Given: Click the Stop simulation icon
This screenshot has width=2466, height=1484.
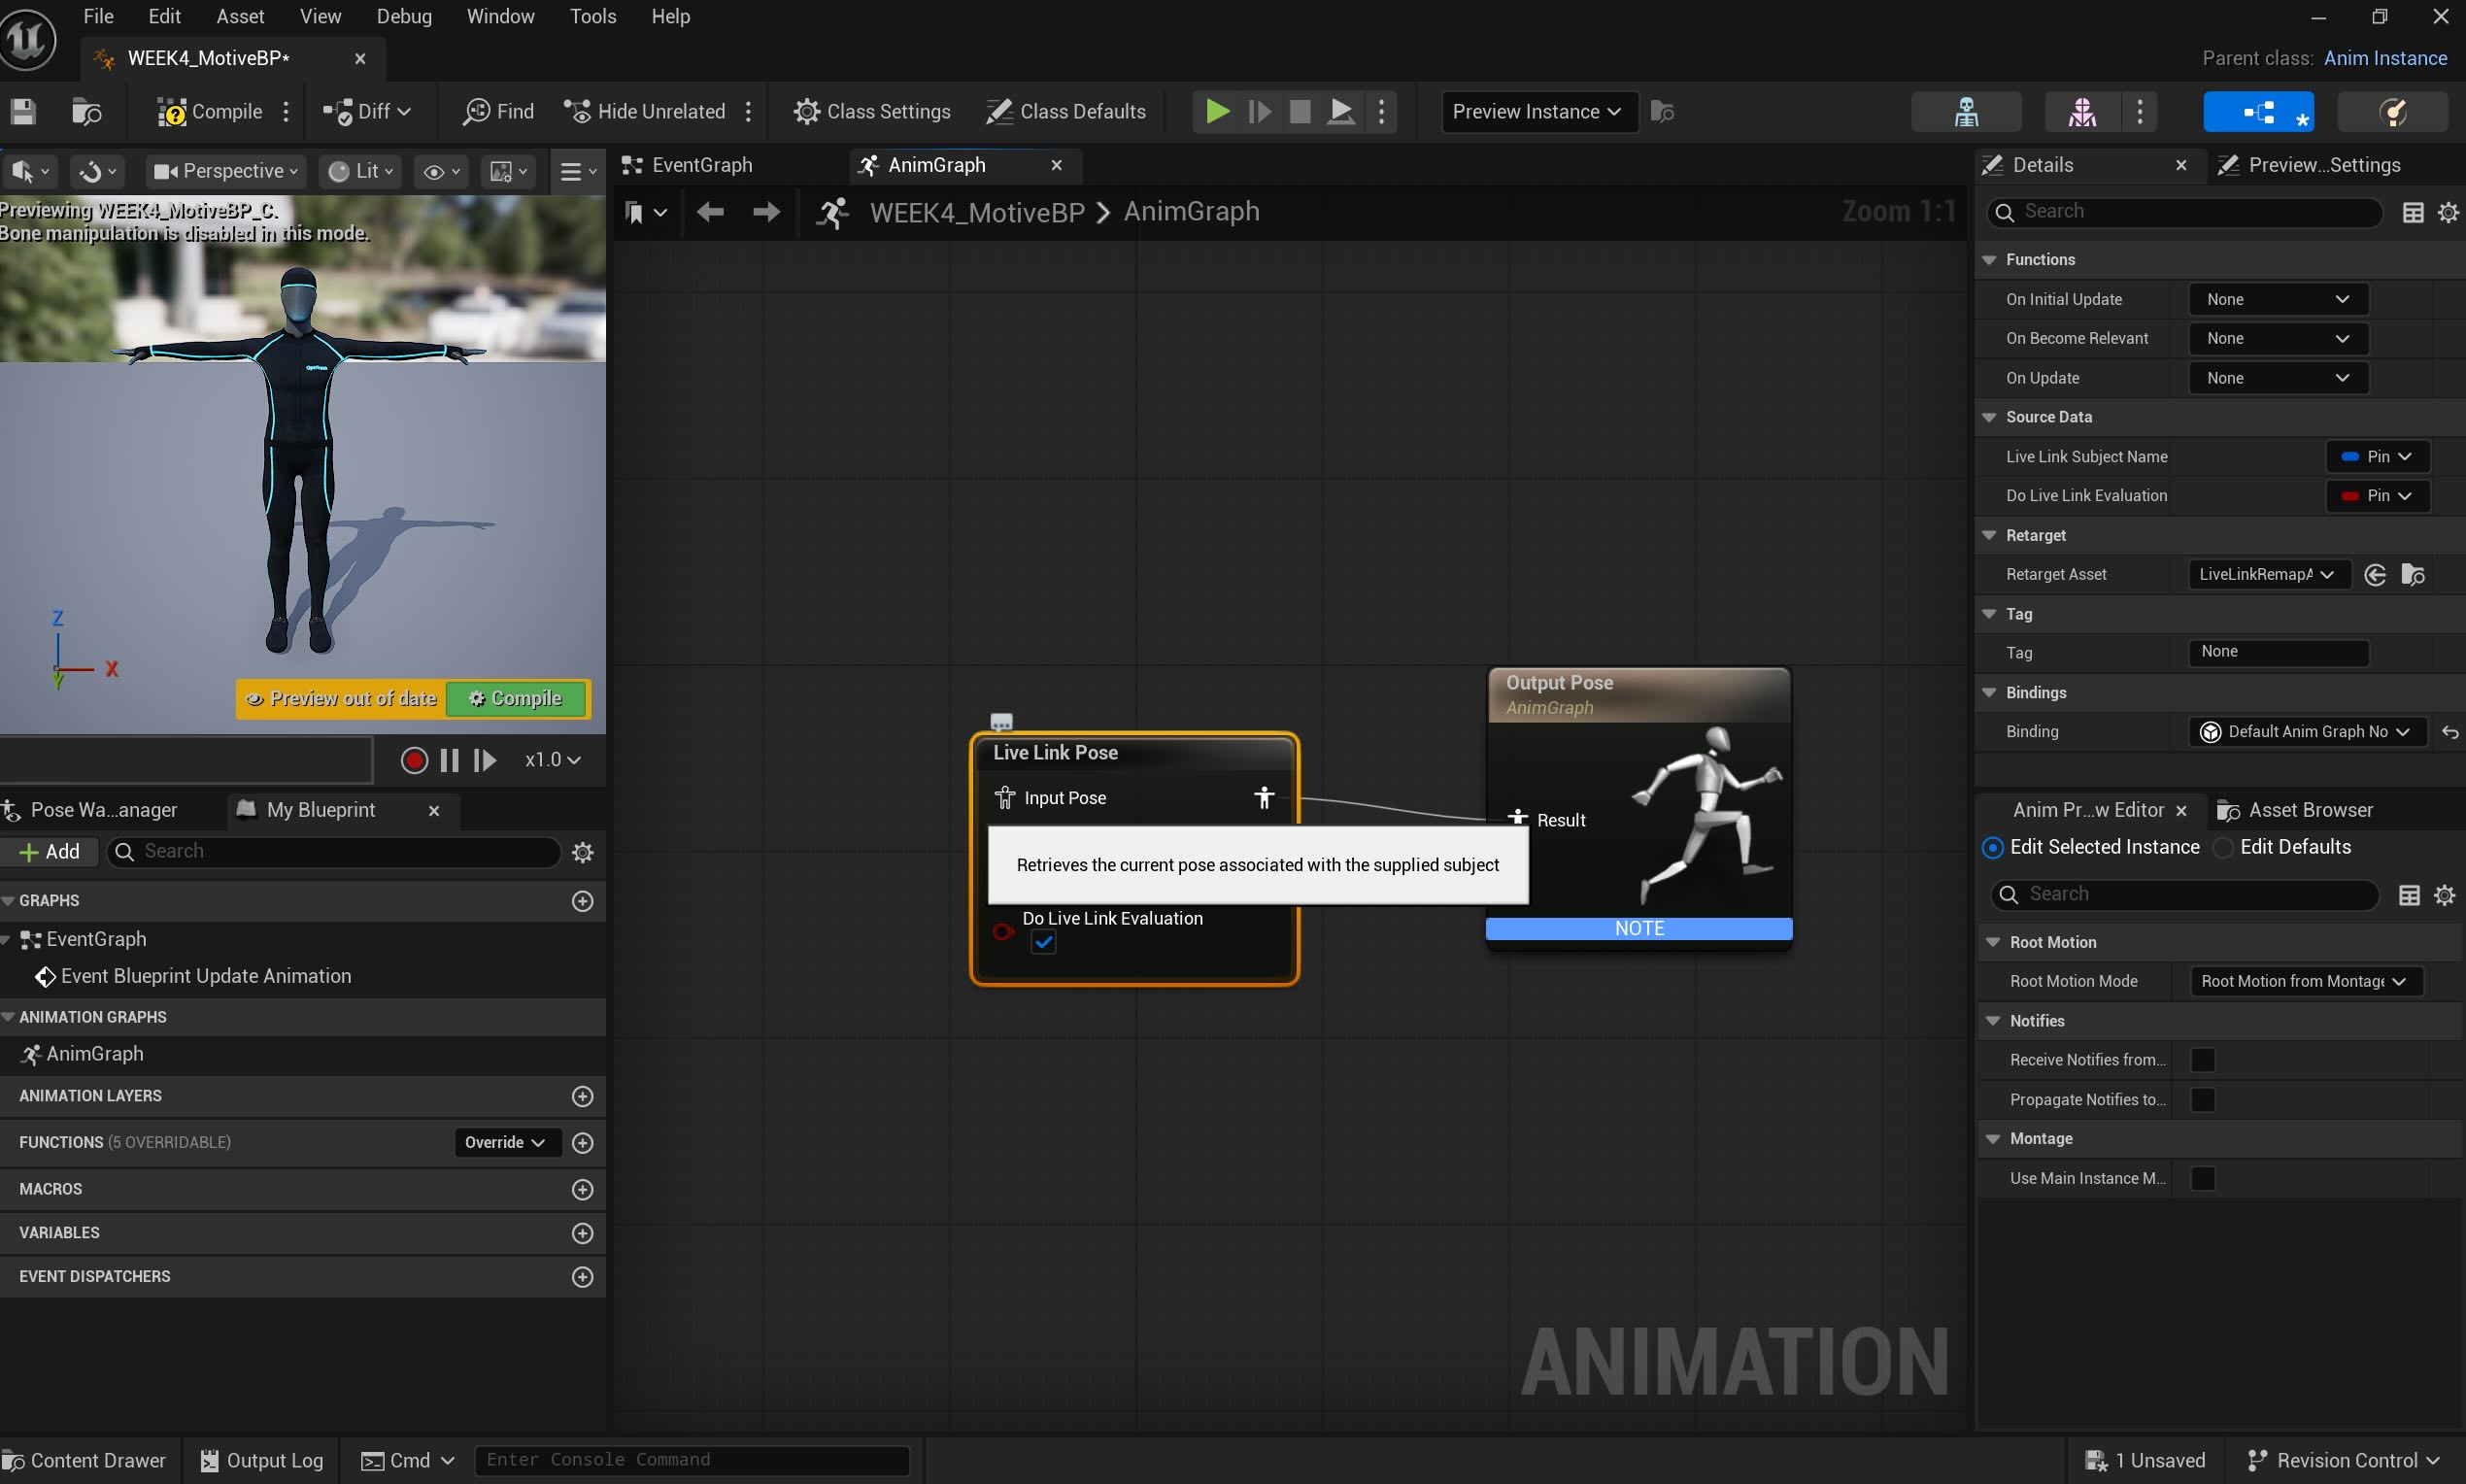Looking at the screenshot, I should pyautogui.click(x=1299, y=111).
